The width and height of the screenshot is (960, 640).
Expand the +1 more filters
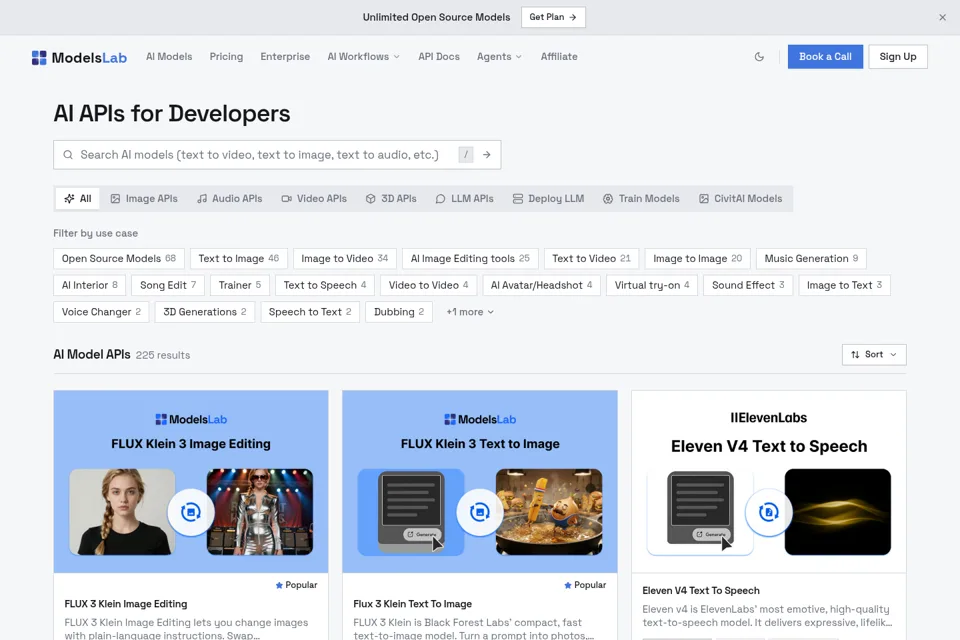pyautogui.click(x=470, y=312)
